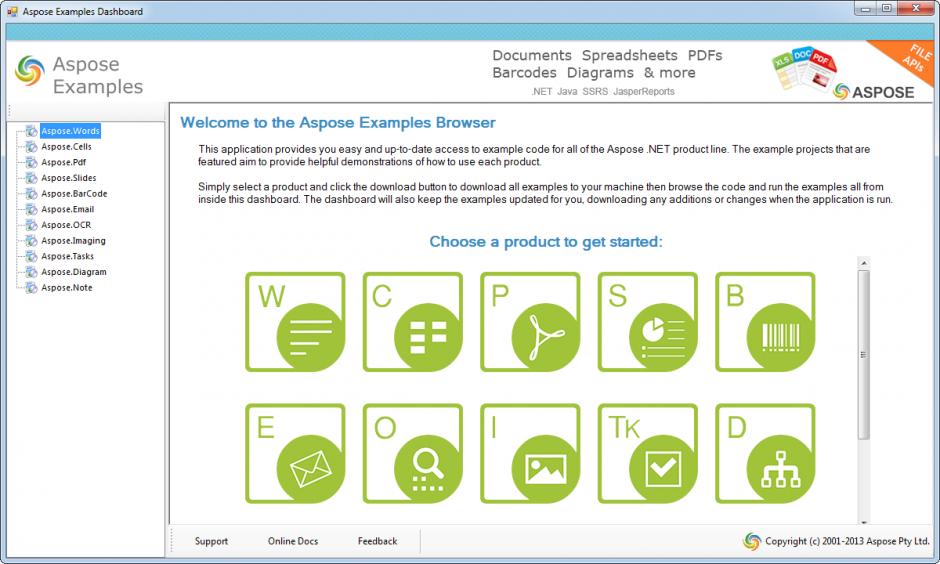Open the Aspose.Slides product tile (S)
Viewport: 940px width, 564px height.
tap(647, 322)
